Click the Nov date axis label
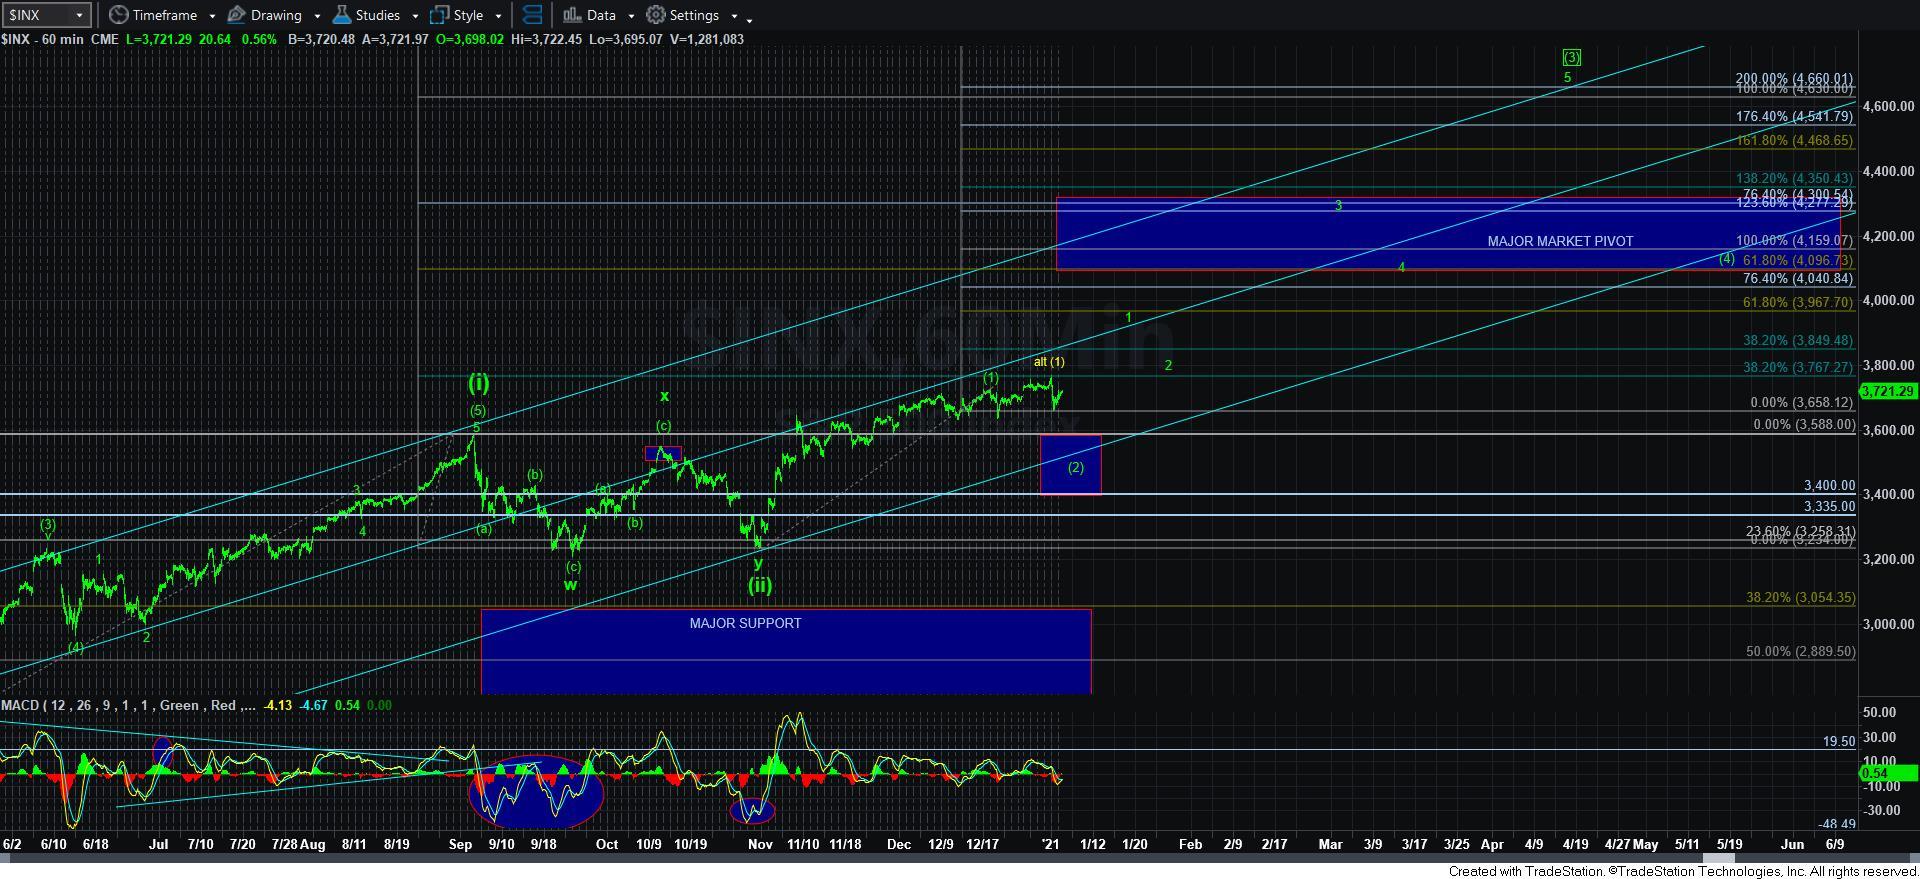Viewport: 1920px width, 879px height. 760,844
